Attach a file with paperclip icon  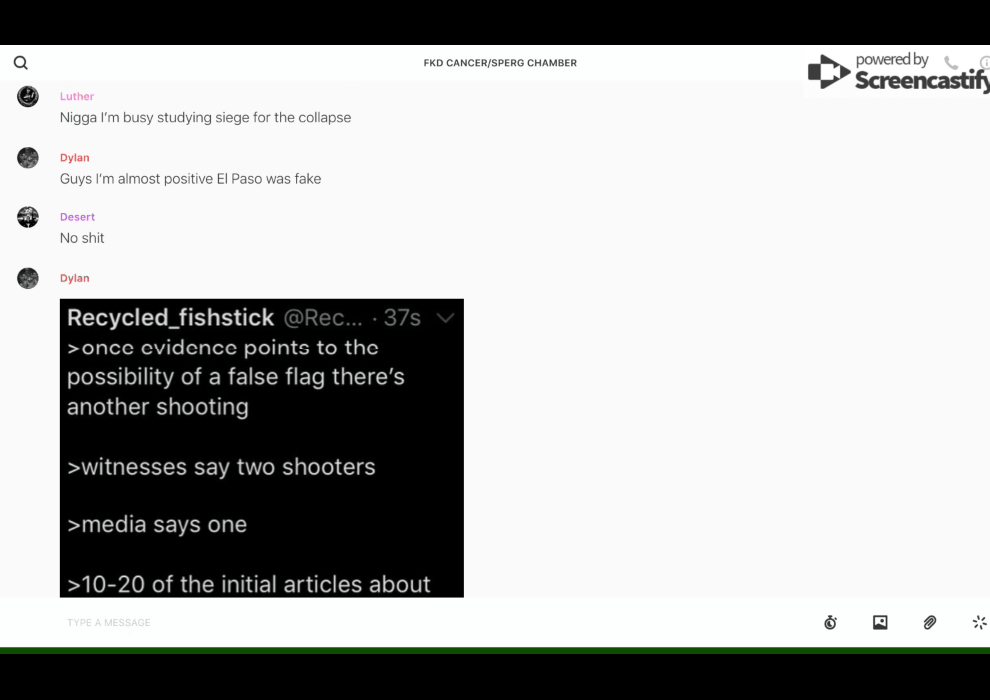click(930, 623)
